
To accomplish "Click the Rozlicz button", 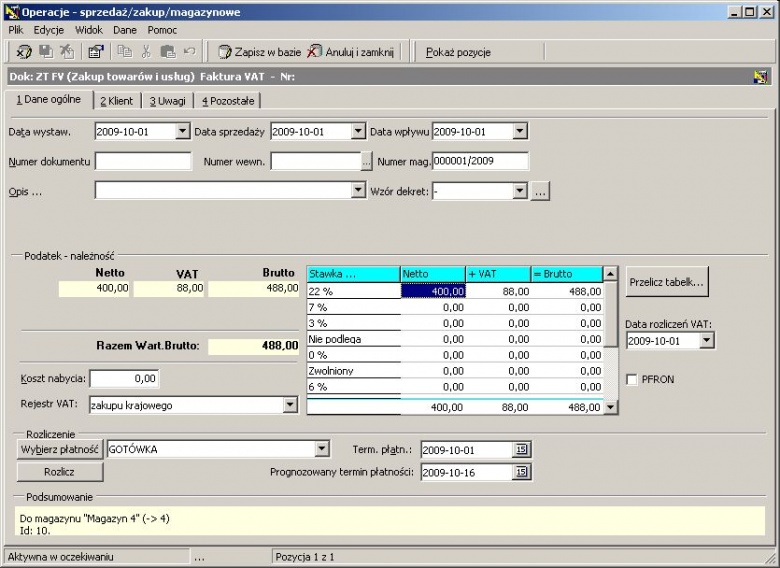I will [x=60, y=472].
